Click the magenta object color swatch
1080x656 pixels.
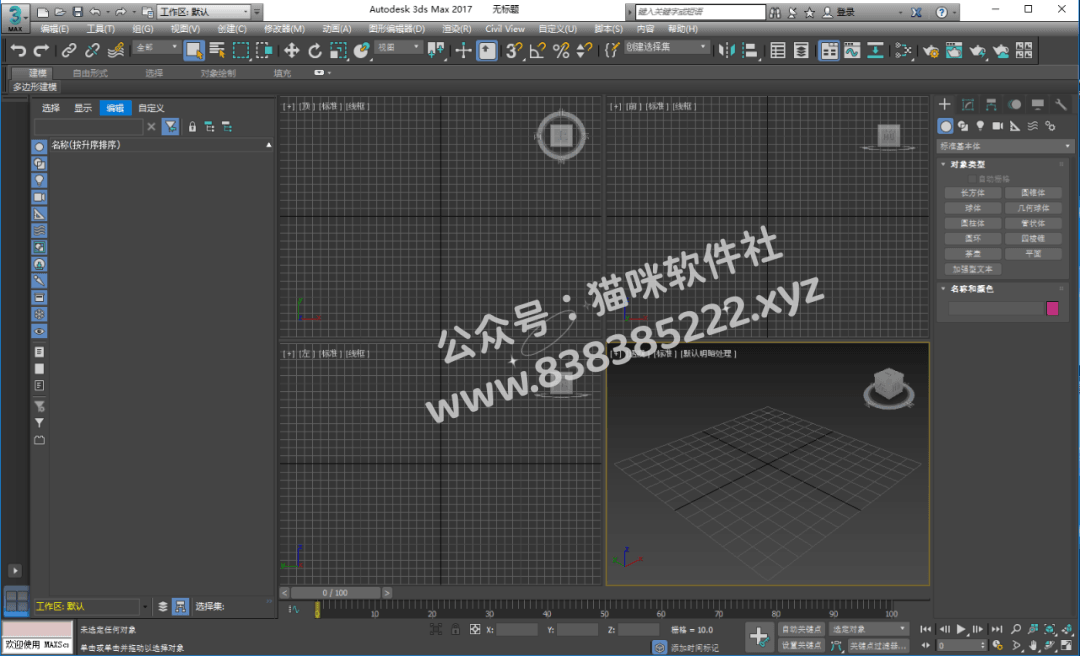[x=1052, y=308]
